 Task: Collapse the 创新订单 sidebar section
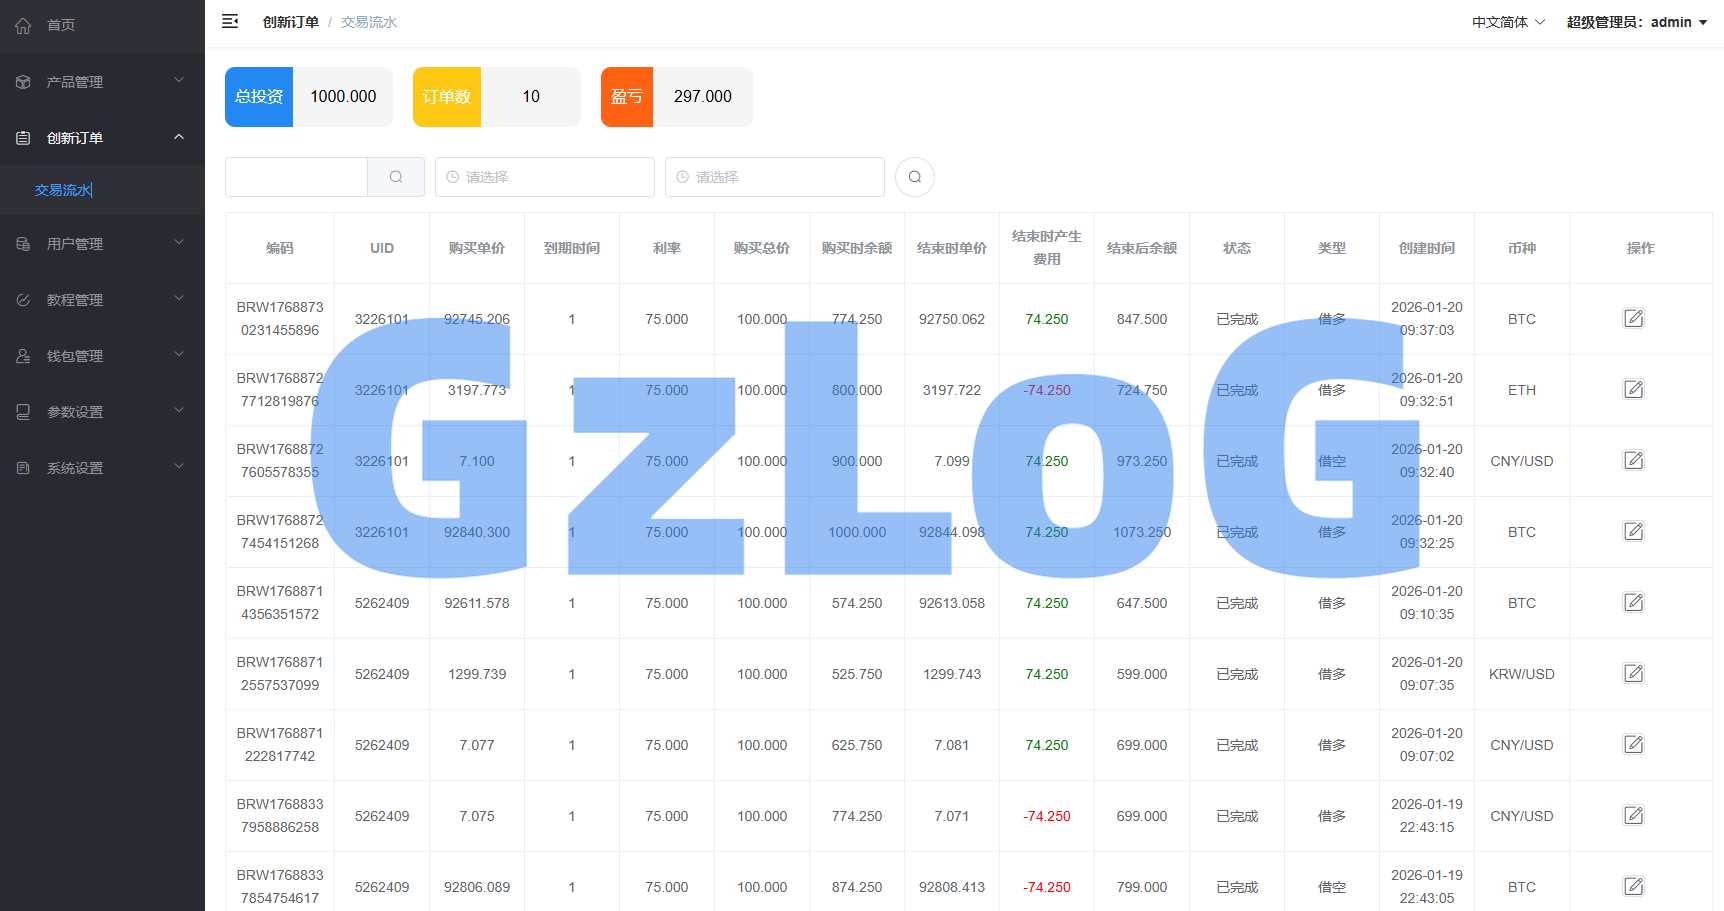pos(102,138)
